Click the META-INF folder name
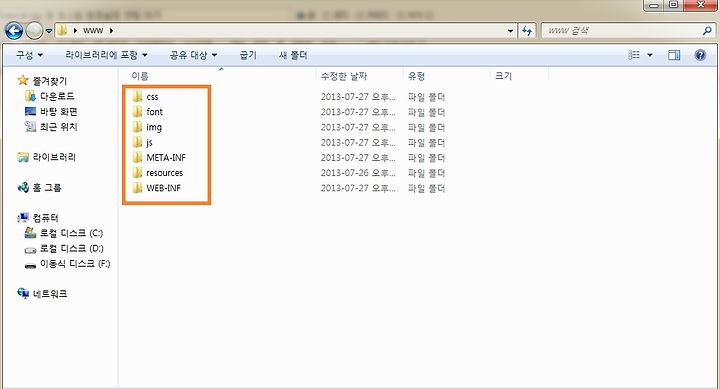Screen dimensions: 720x389 (166, 158)
